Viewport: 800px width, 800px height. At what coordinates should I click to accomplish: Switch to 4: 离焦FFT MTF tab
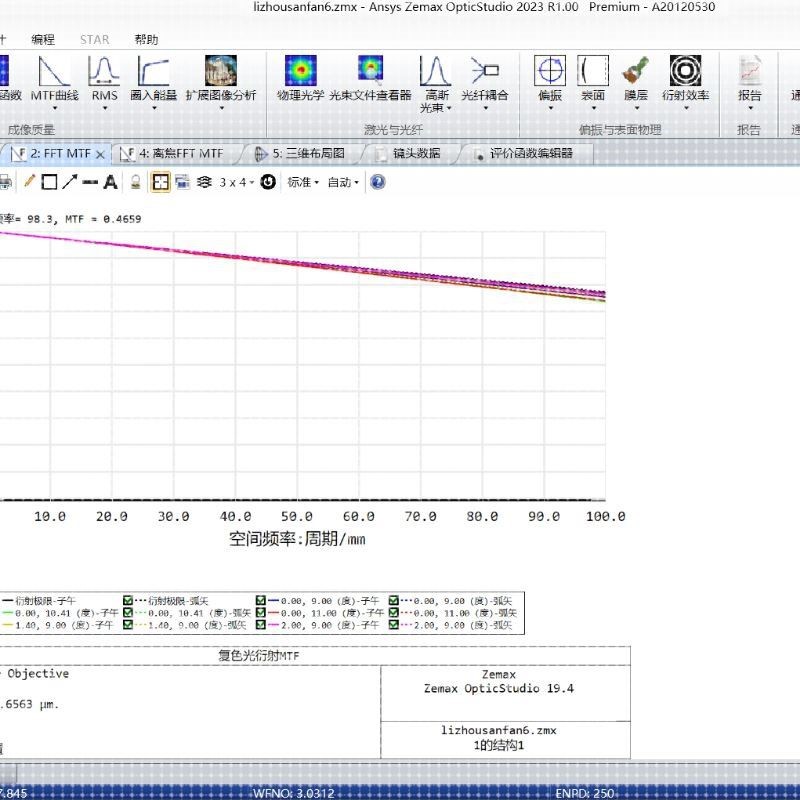tap(176, 154)
